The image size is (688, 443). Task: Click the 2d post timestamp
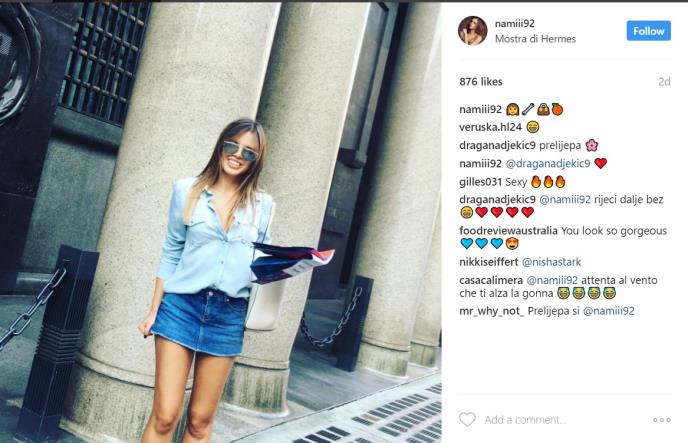pos(664,82)
